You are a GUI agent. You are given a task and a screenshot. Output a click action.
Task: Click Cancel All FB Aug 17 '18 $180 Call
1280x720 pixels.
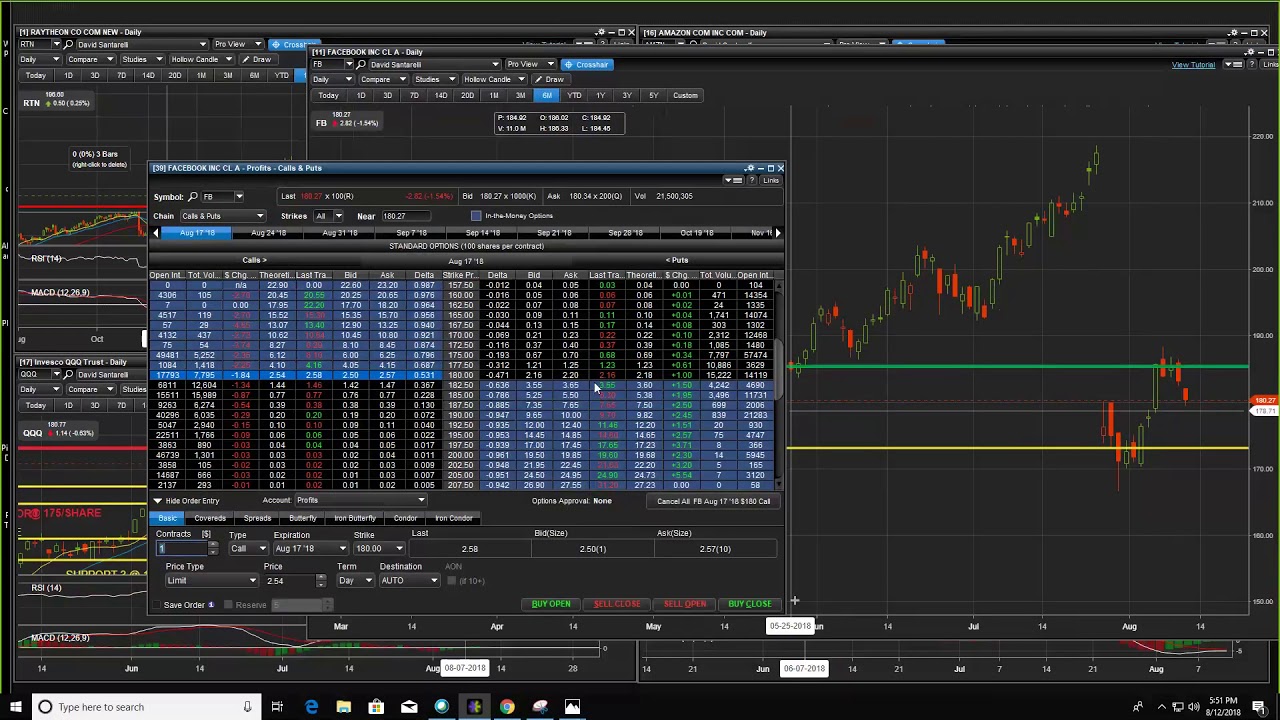pyautogui.click(x=713, y=501)
